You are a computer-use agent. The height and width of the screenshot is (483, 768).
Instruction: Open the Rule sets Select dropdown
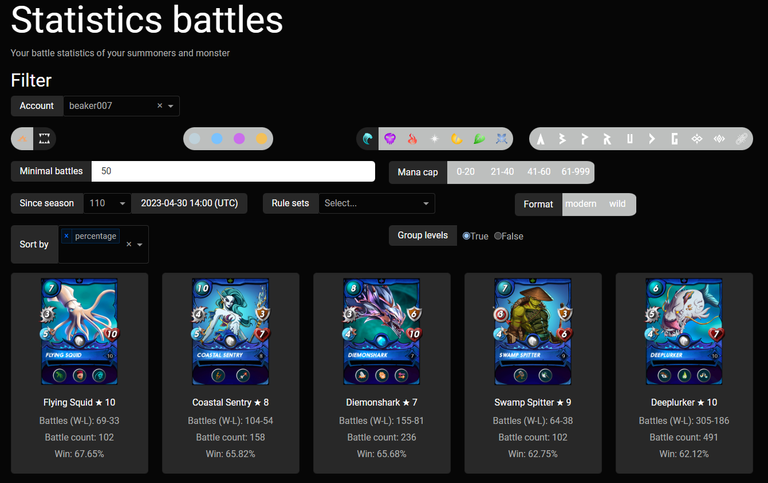tap(377, 203)
